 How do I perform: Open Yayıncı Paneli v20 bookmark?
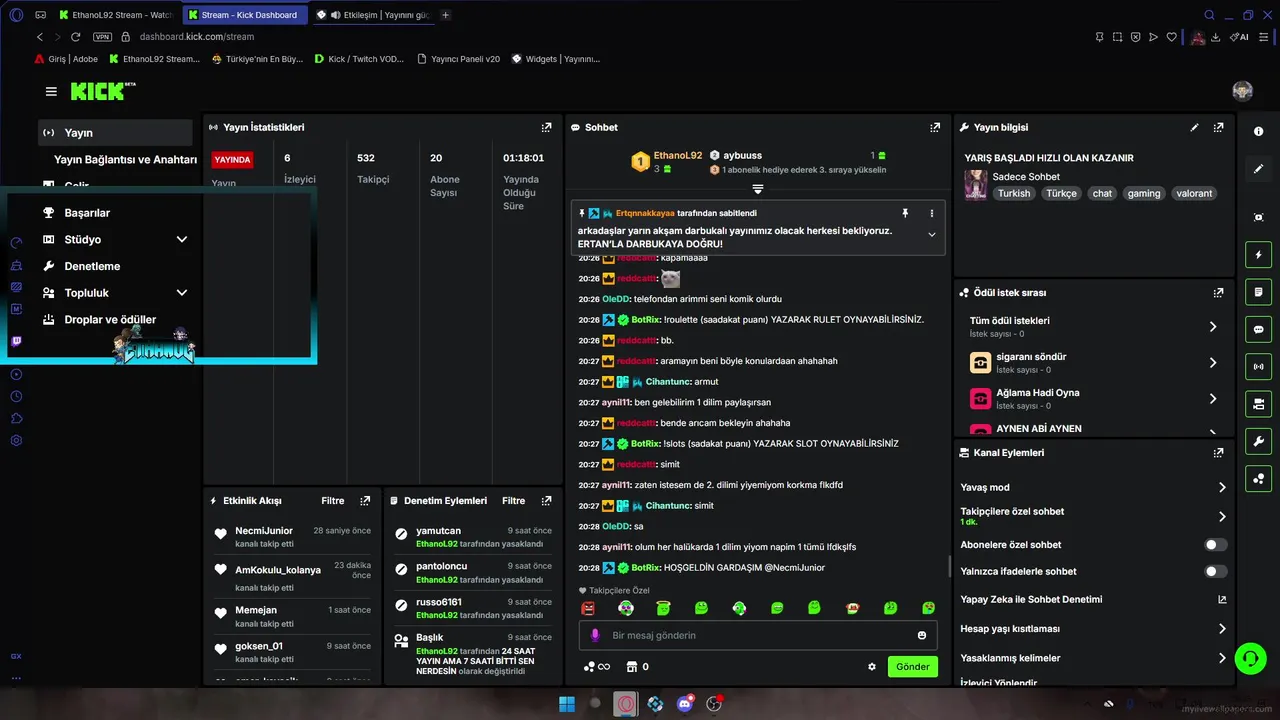click(x=458, y=59)
